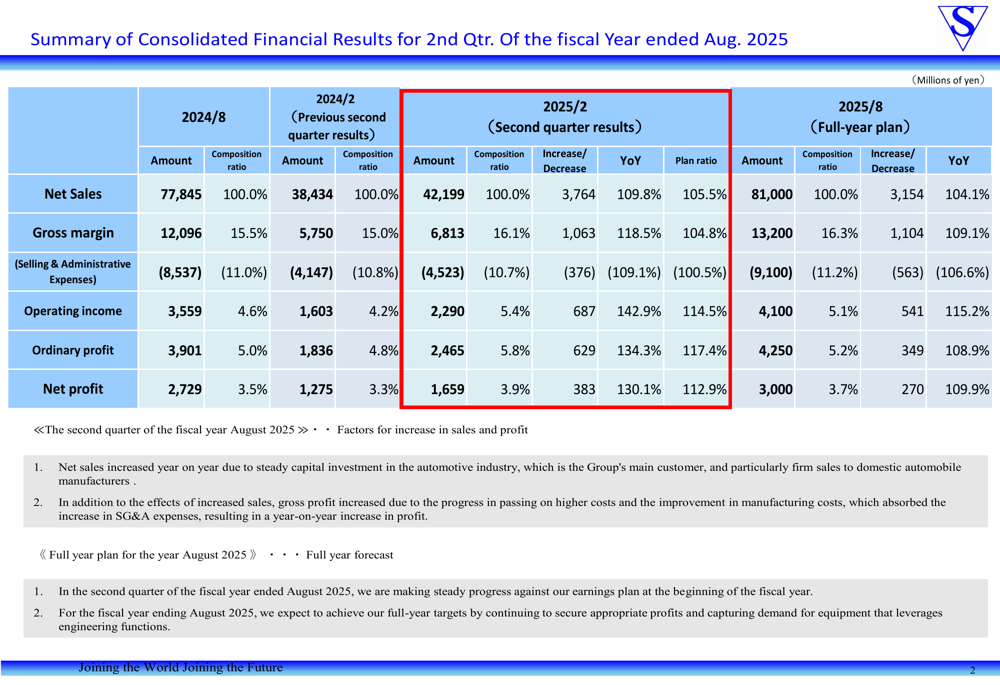Screen dimensions: 1000x685
Task: Click the Net profit plan amount 3,000
Action: (776, 389)
